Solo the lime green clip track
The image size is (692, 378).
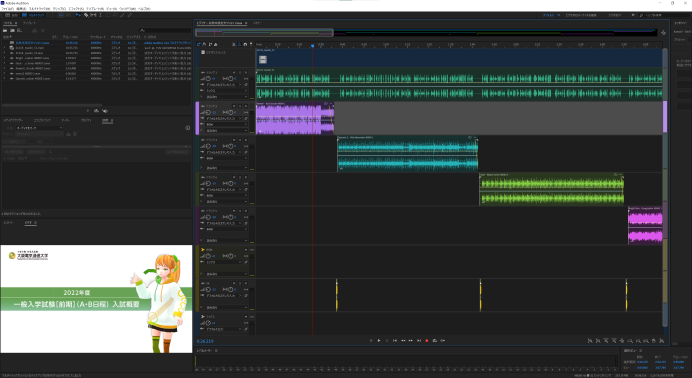(240, 177)
